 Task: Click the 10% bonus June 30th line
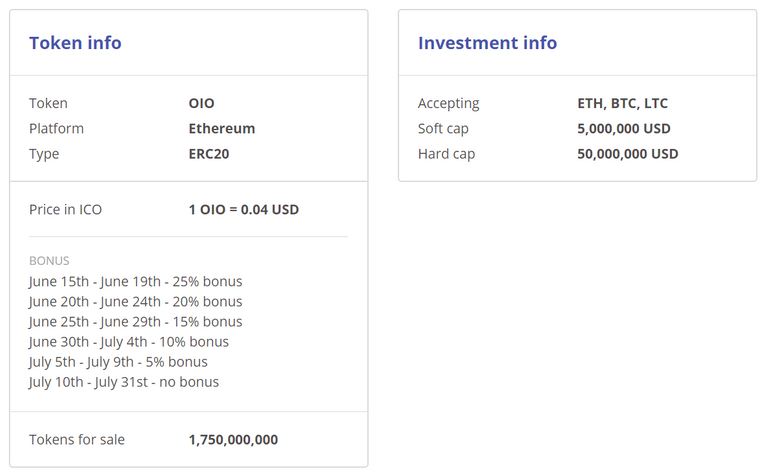click(129, 342)
